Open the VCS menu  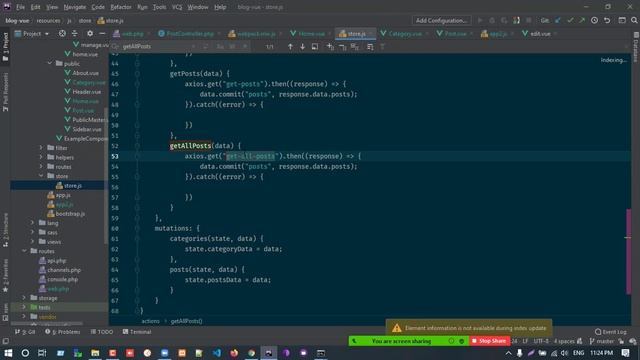coord(177,7)
